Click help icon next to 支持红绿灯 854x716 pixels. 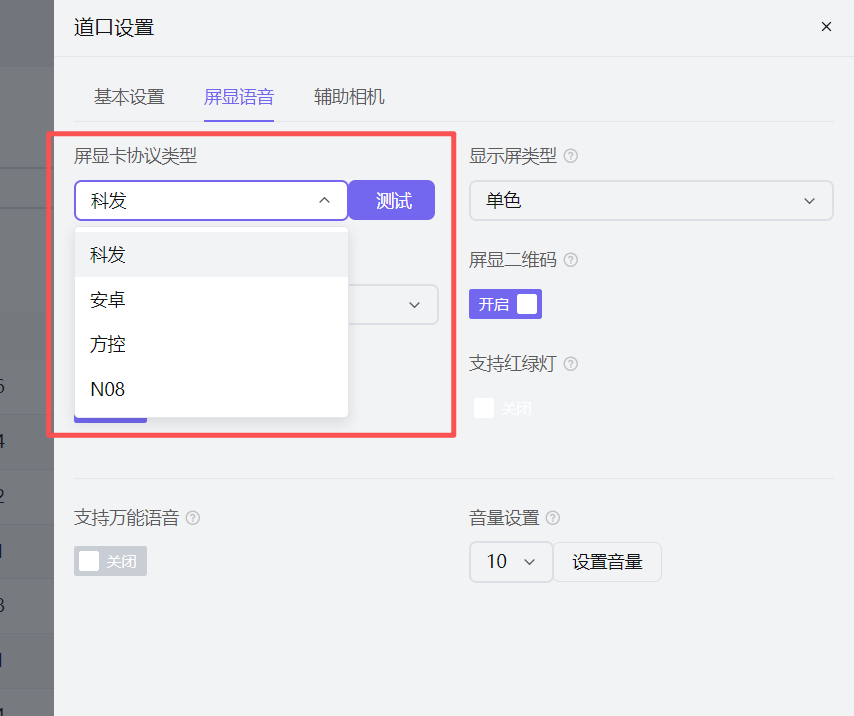[x=571, y=364]
